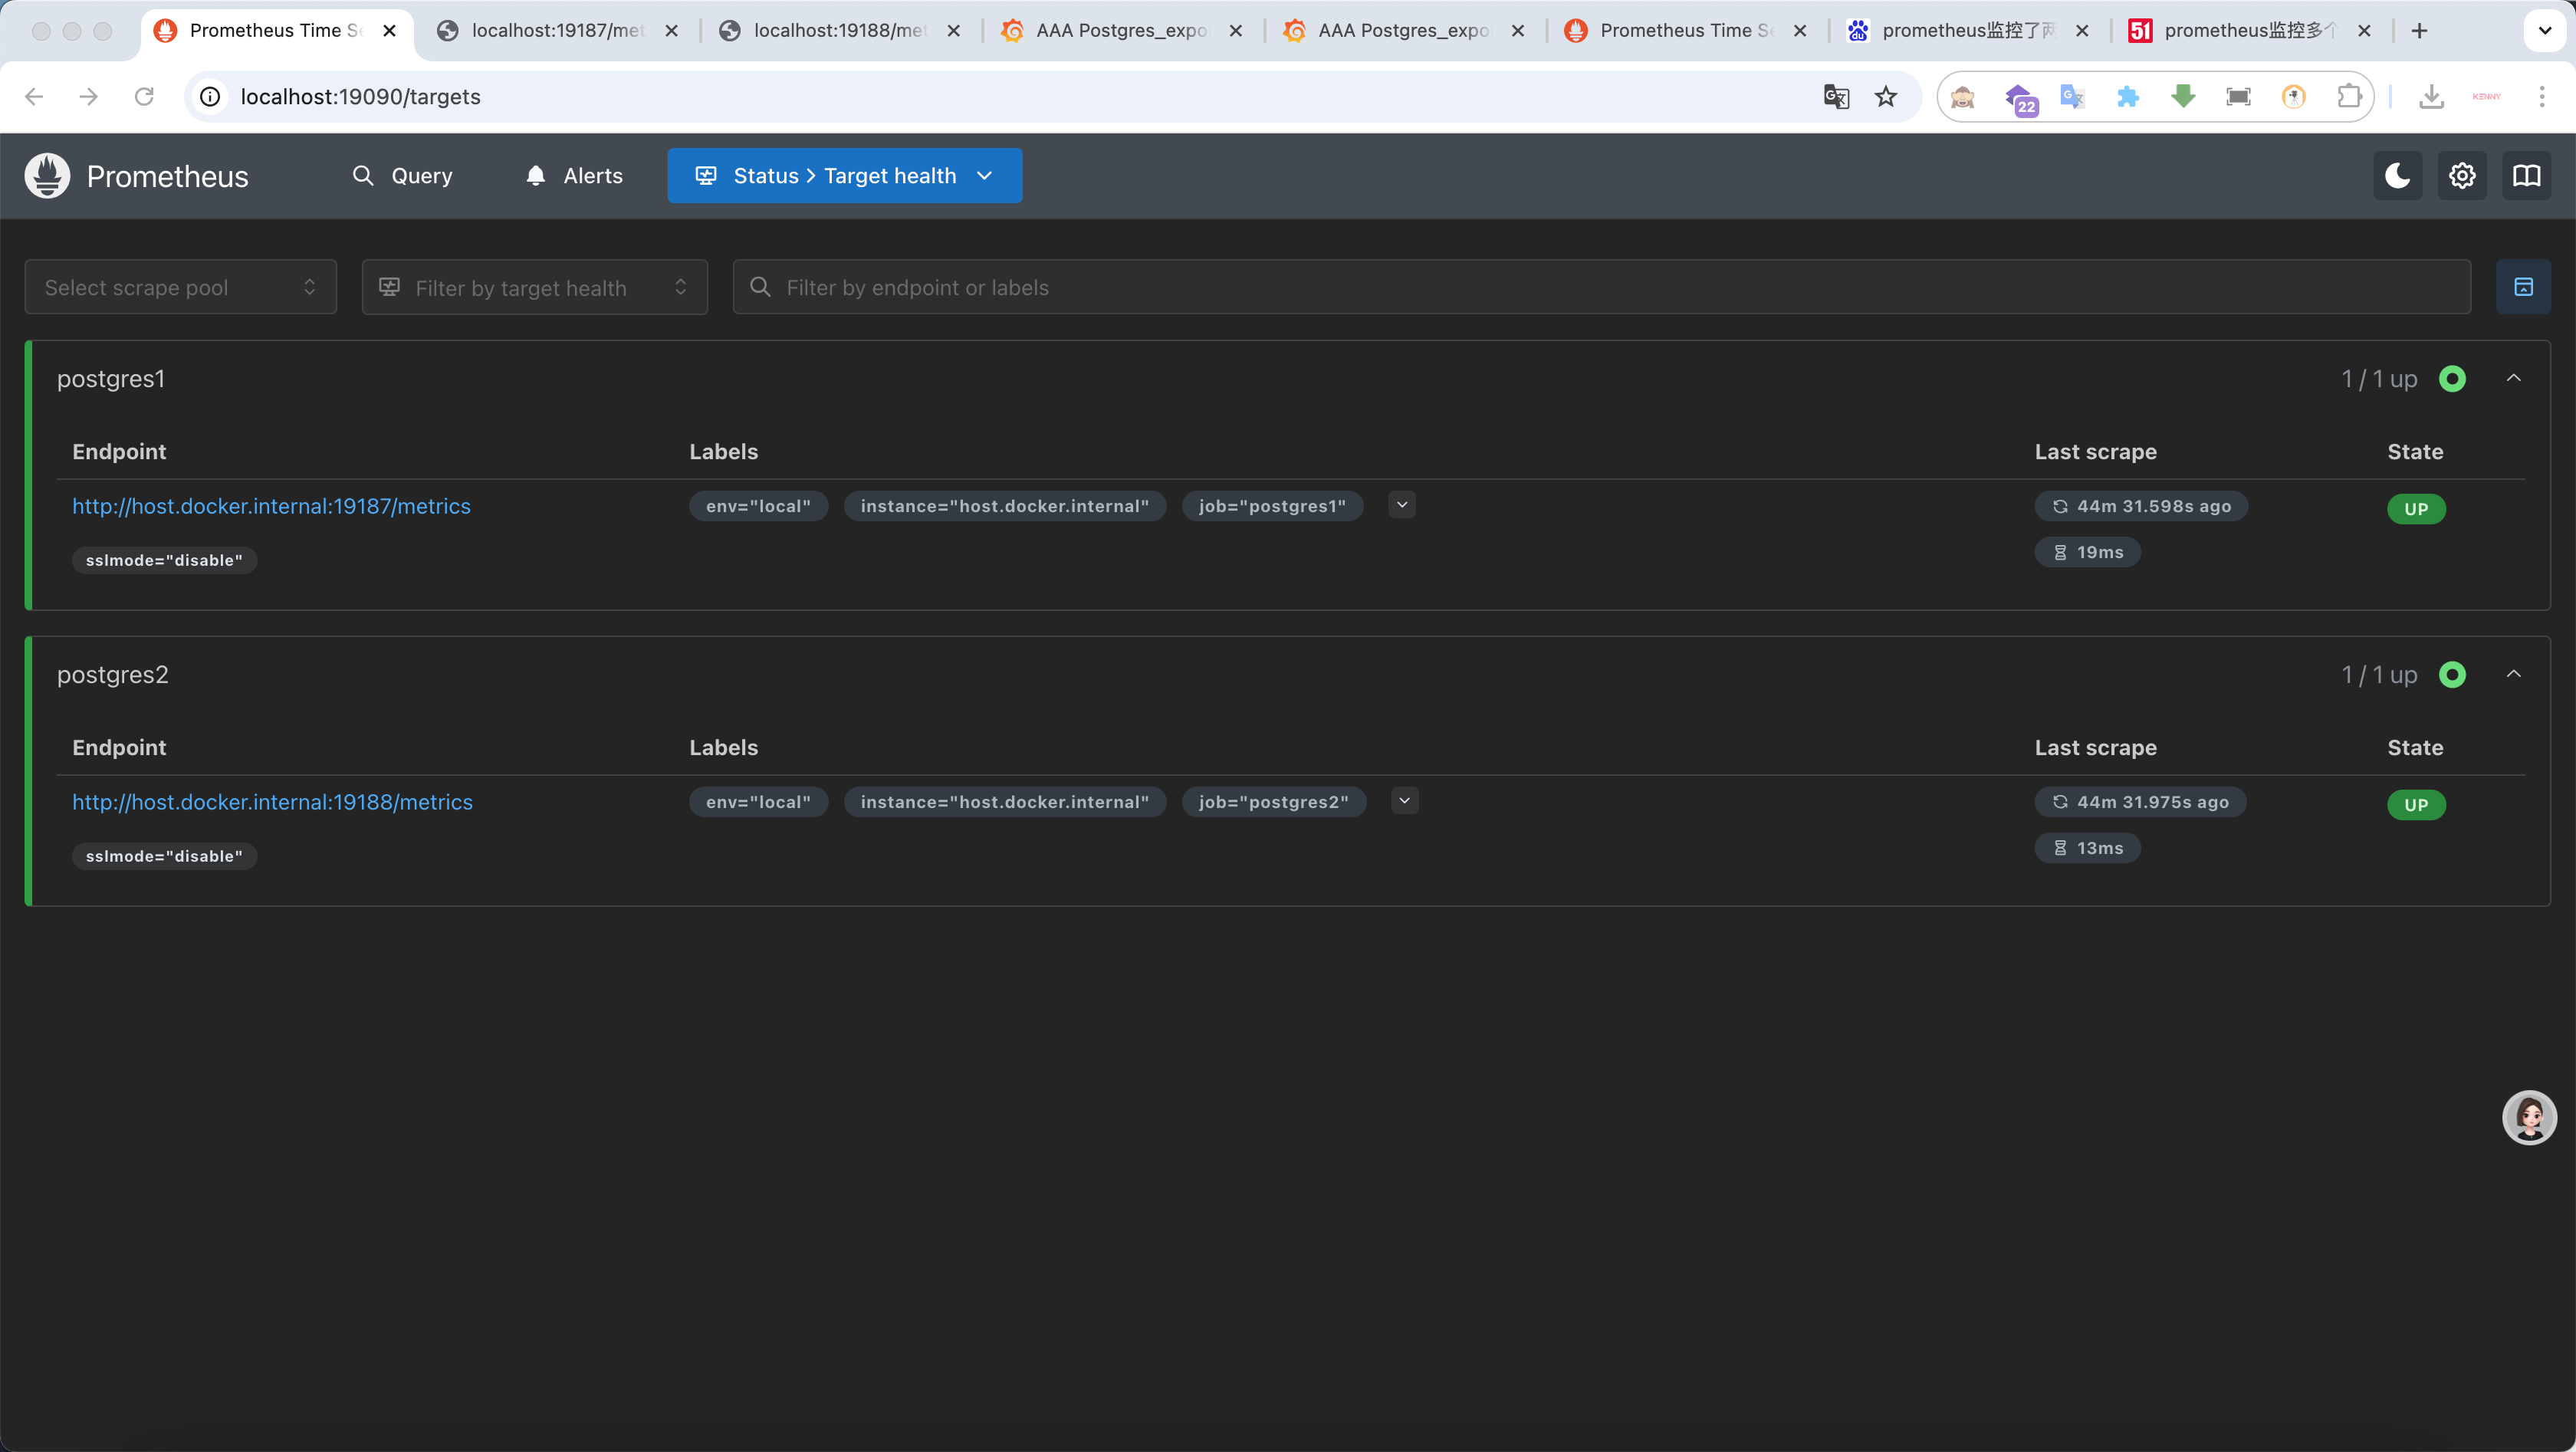The height and width of the screenshot is (1452, 2576).
Task: Click the screen capture extension icon
Action: coord(2238,96)
